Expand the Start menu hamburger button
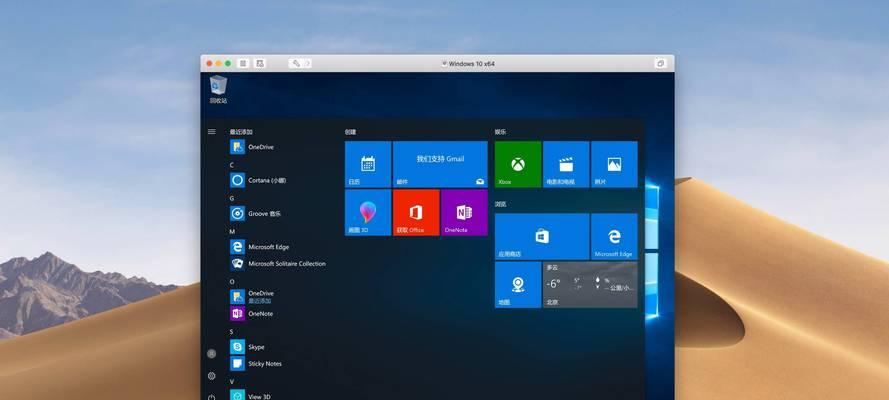 point(211,131)
